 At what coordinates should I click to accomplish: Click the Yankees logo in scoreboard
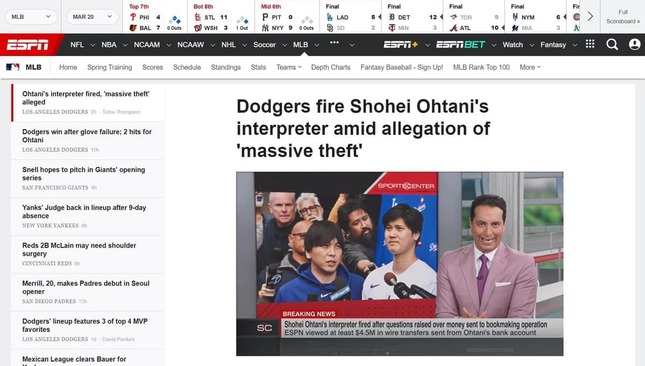click(265, 28)
